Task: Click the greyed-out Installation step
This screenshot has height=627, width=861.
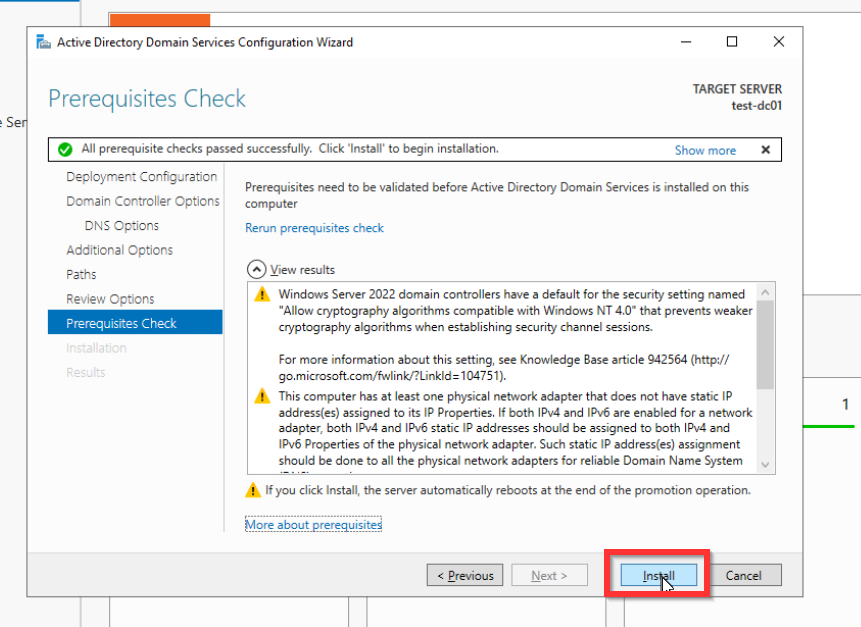Action: (x=96, y=348)
